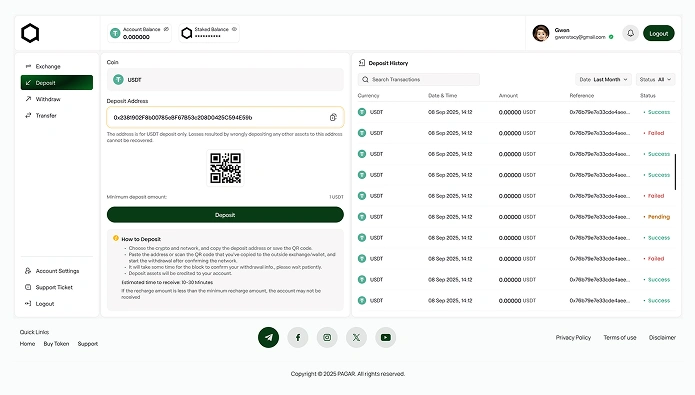Click the search magnifier icon

click(365, 79)
